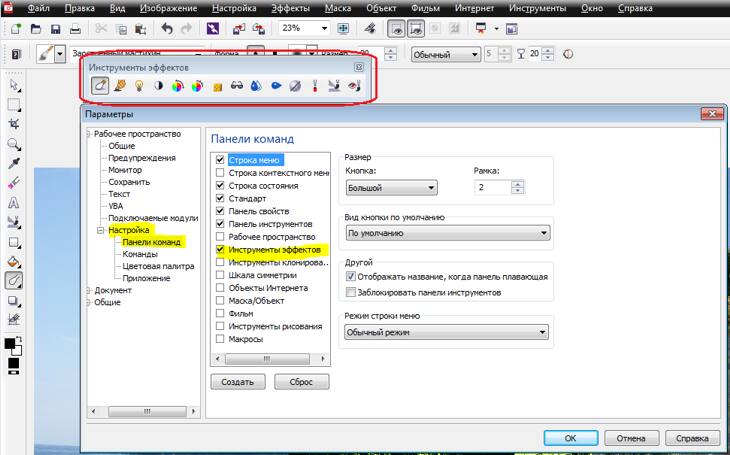Image resolution: width=730 pixels, height=455 pixels.
Task: Click the Создать button
Action: (x=238, y=382)
